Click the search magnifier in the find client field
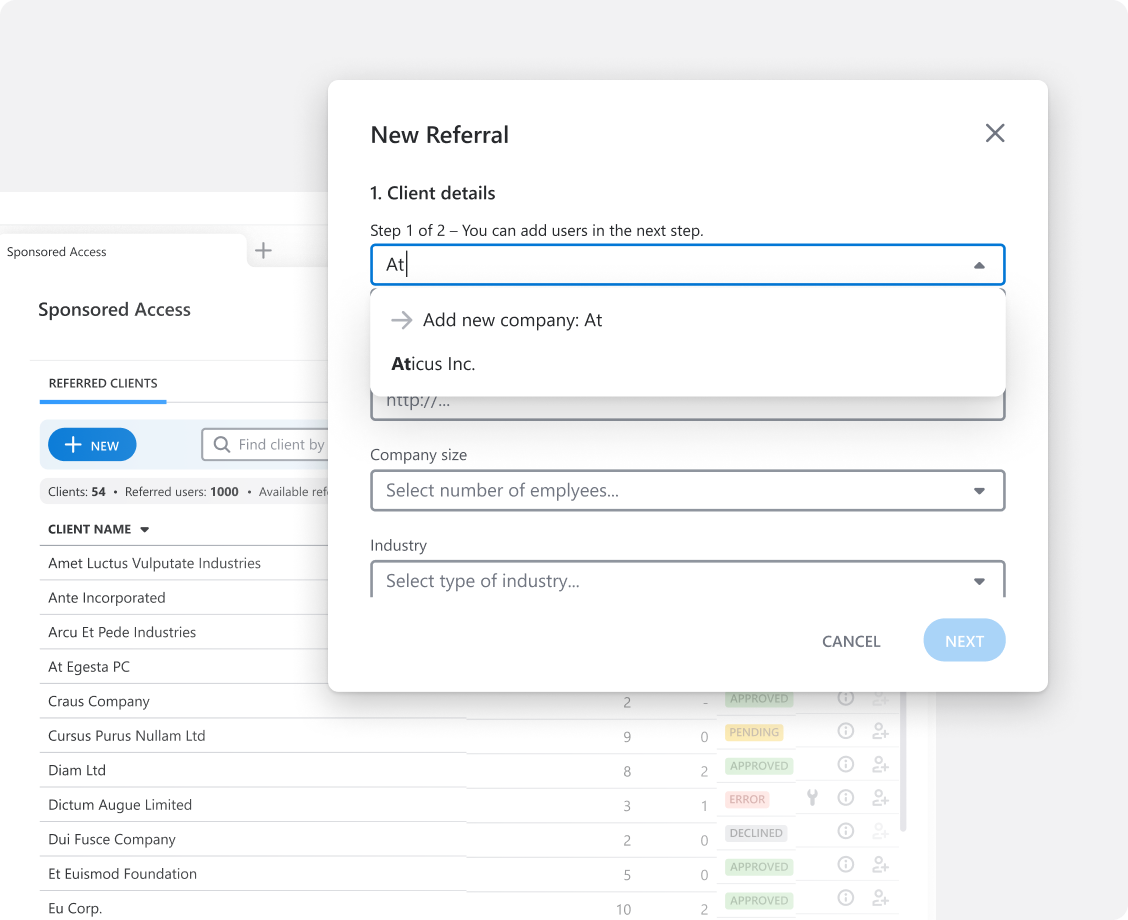The height and width of the screenshot is (920, 1128). (222, 444)
